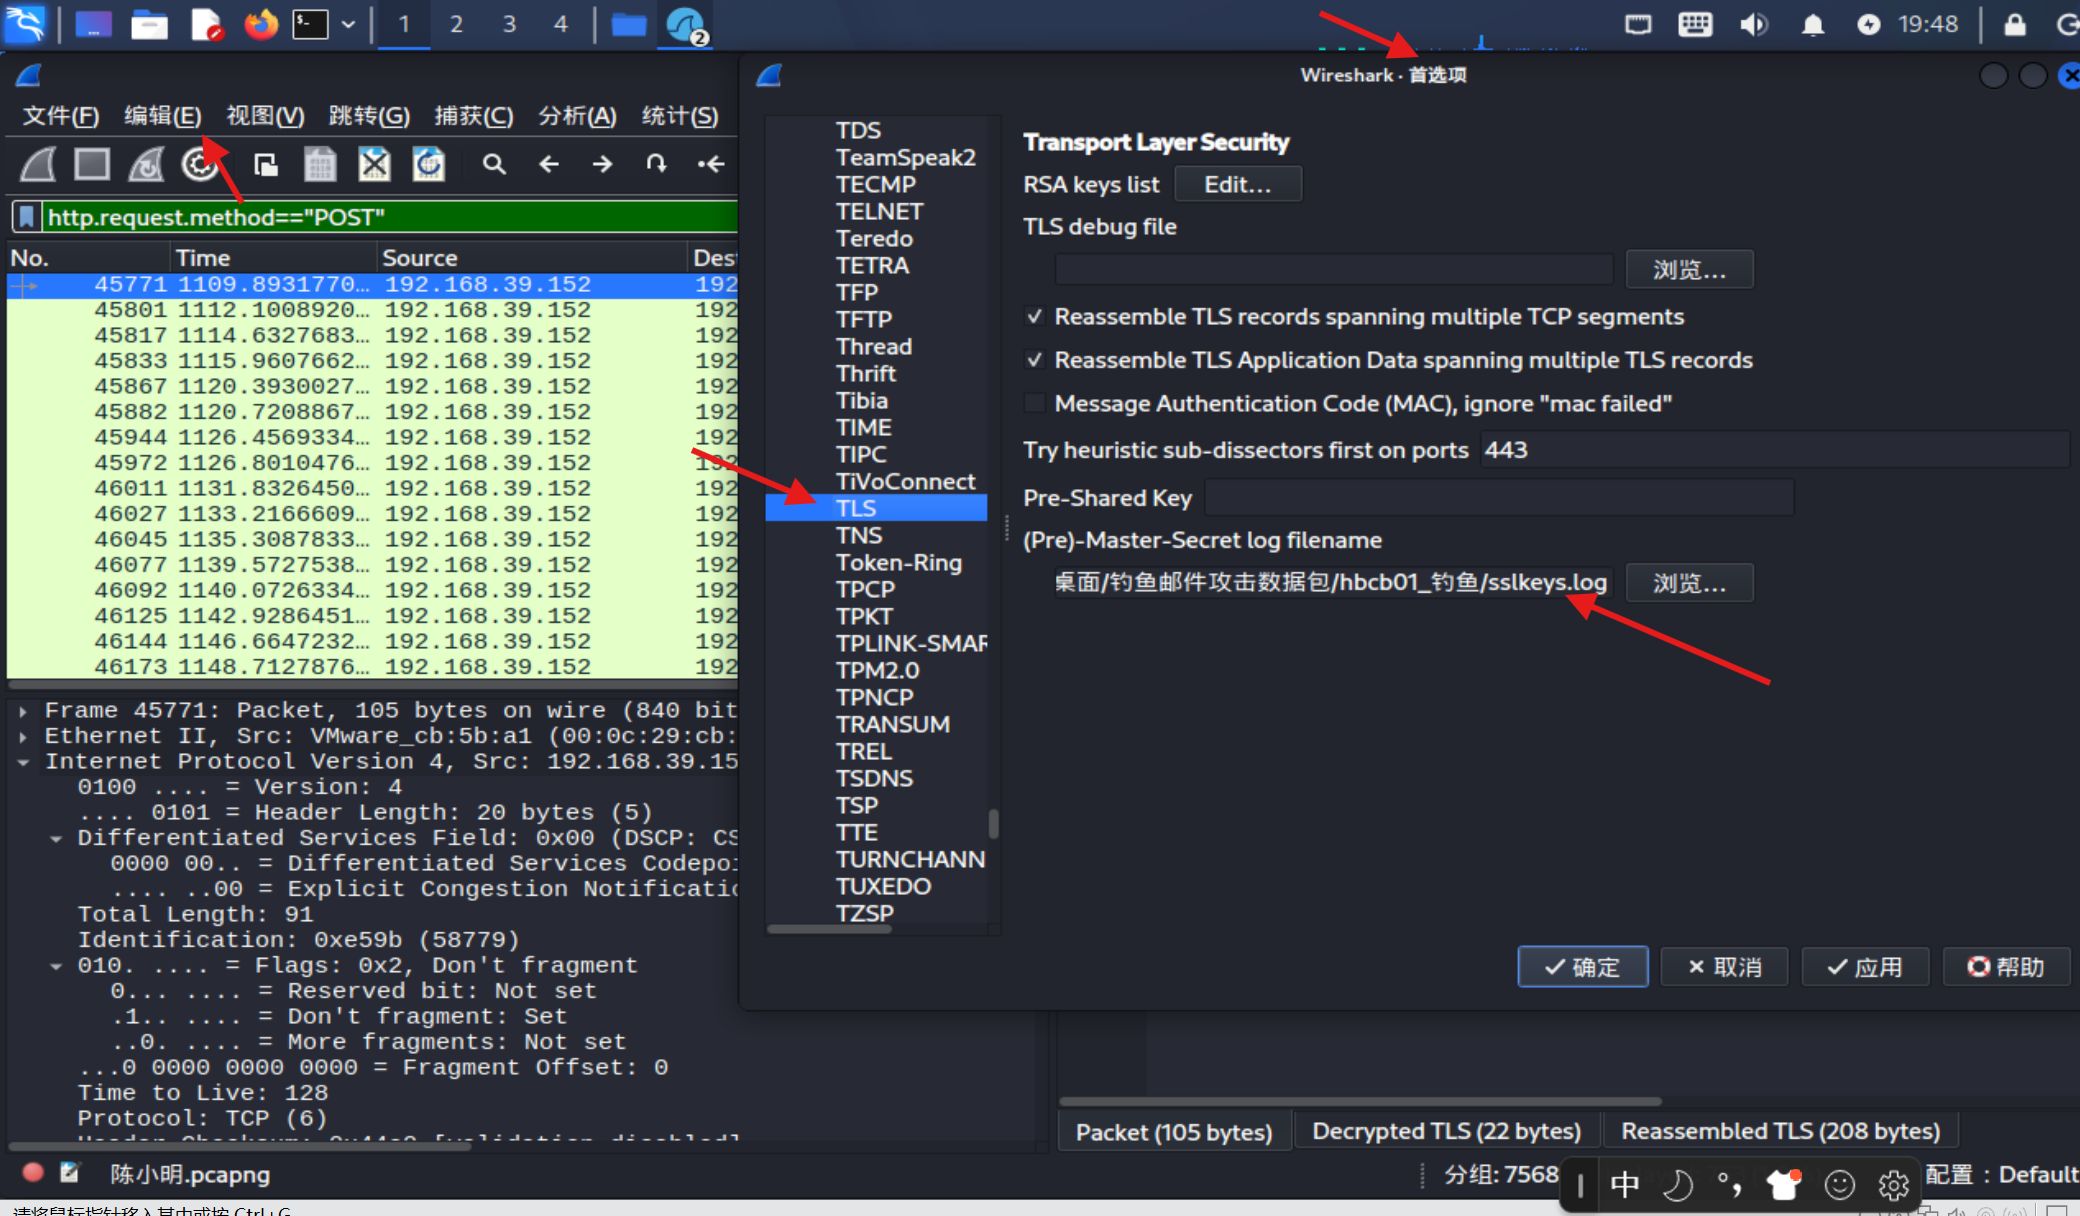Image resolution: width=2080 pixels, height=1216 pixels.
Task: Collapse the Internet Protocol Version 4 row
Action: 23,762
